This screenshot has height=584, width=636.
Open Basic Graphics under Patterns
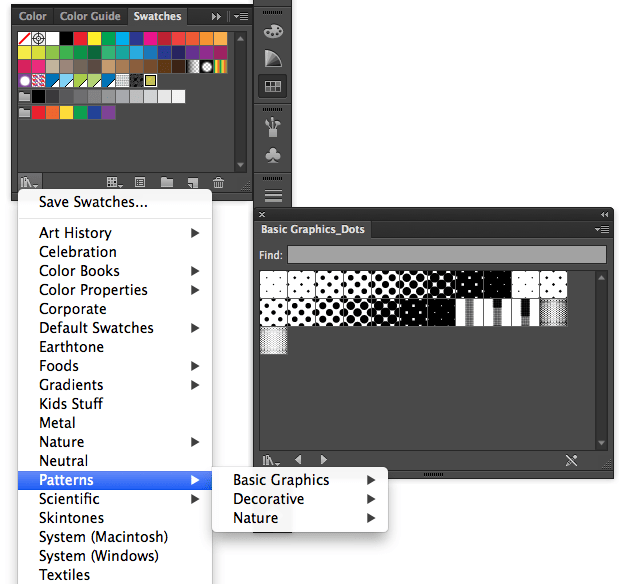[x=300, y=480]
